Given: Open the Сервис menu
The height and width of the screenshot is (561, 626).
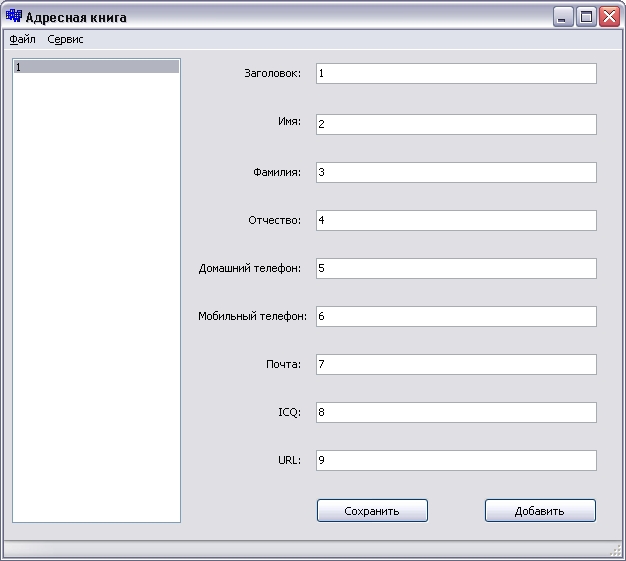Looking at the screenshot, I should tap(65, 40).
